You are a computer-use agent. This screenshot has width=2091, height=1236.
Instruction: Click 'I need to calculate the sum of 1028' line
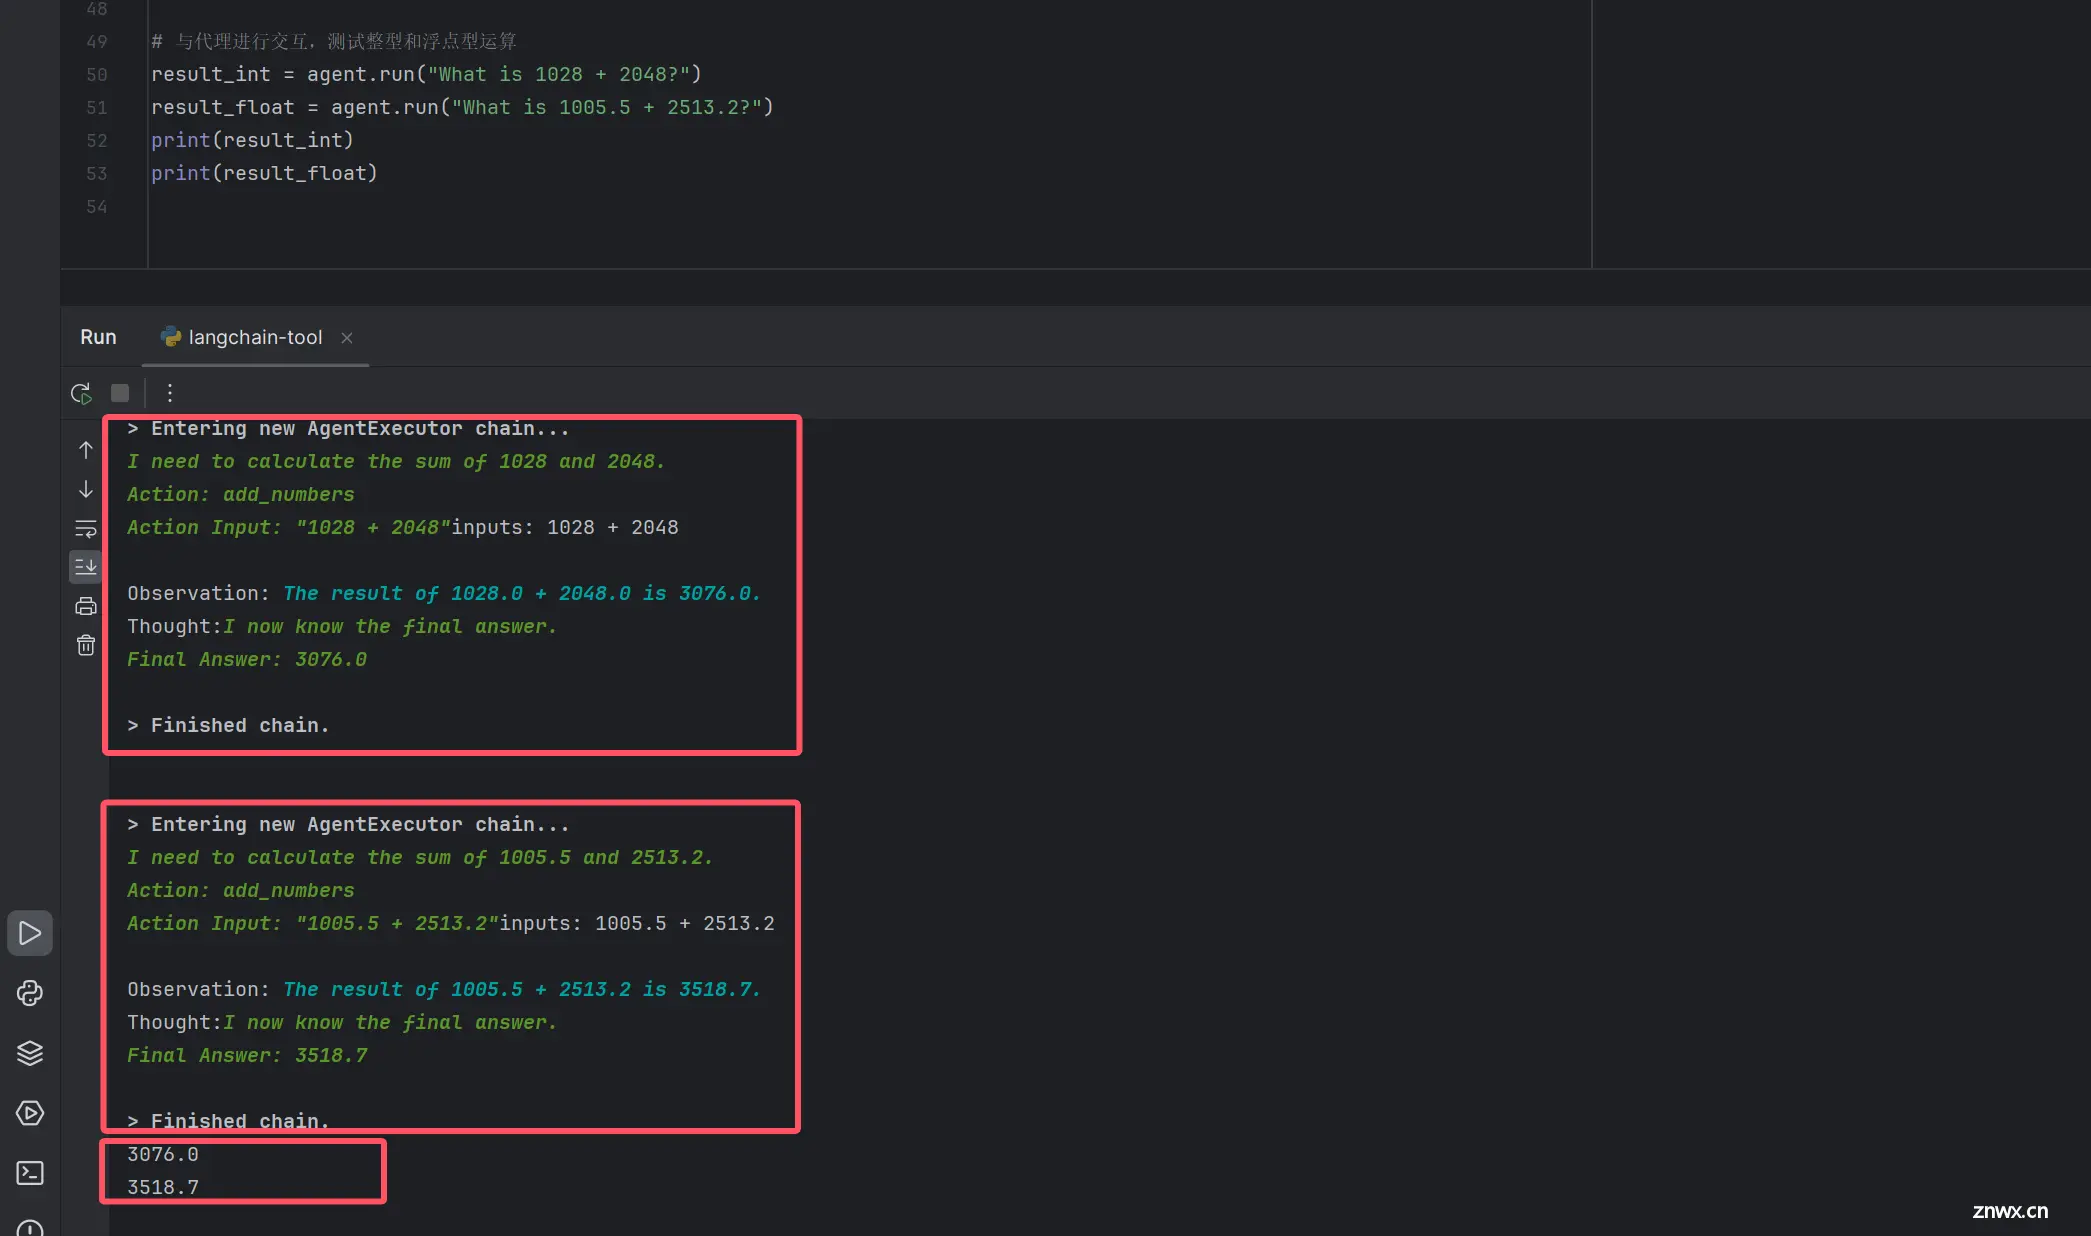point(396,461)
